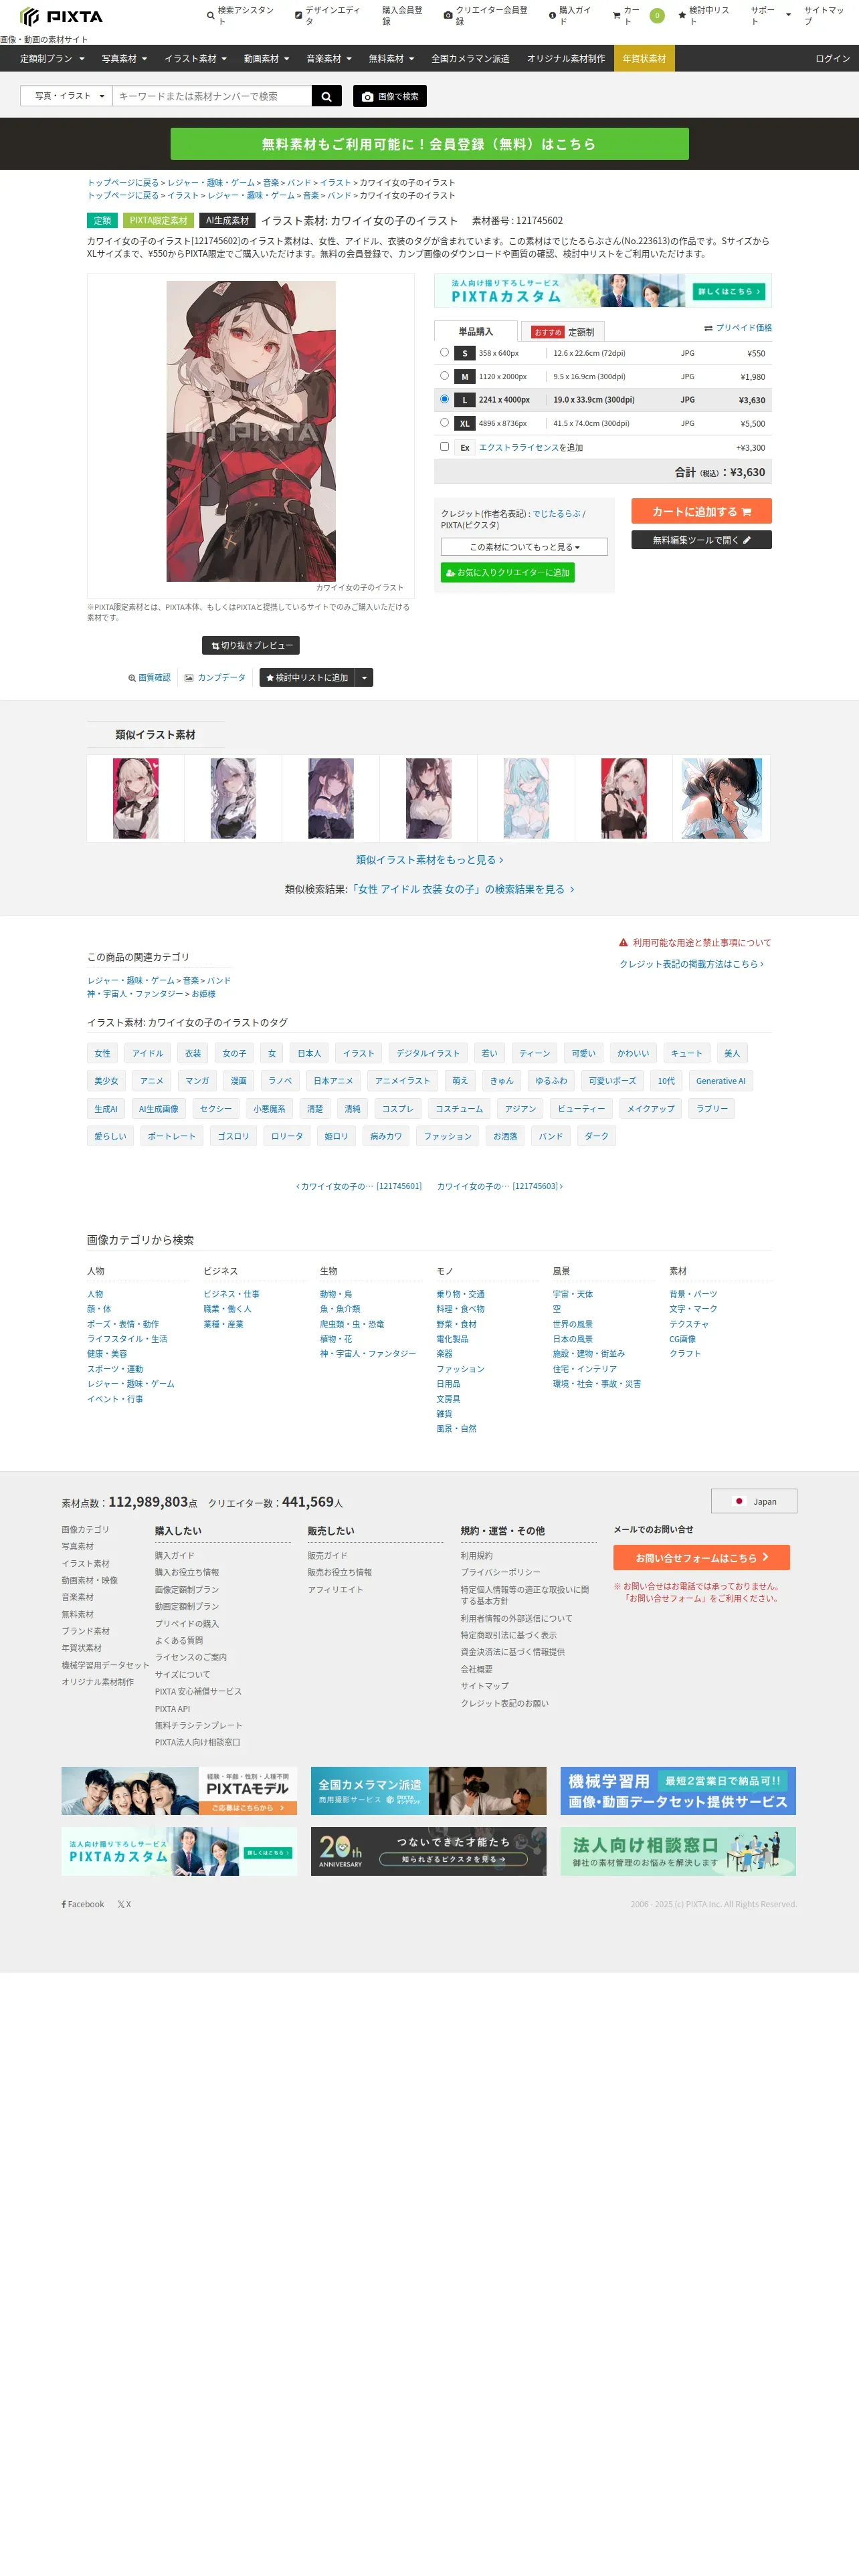Open creator でじたるらぶ credit link
The height and width of the screenshot is (2576, 859).
(x=556, y=513)
